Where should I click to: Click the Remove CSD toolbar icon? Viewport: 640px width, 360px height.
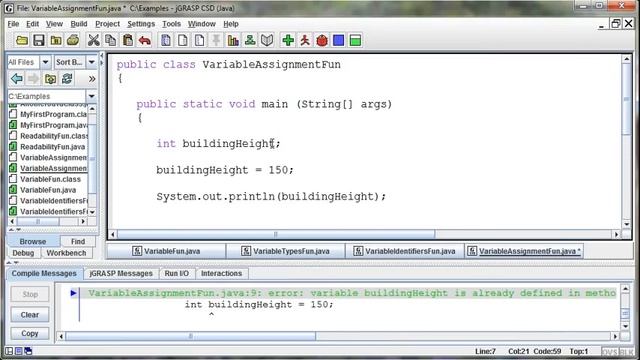point(183,40)
